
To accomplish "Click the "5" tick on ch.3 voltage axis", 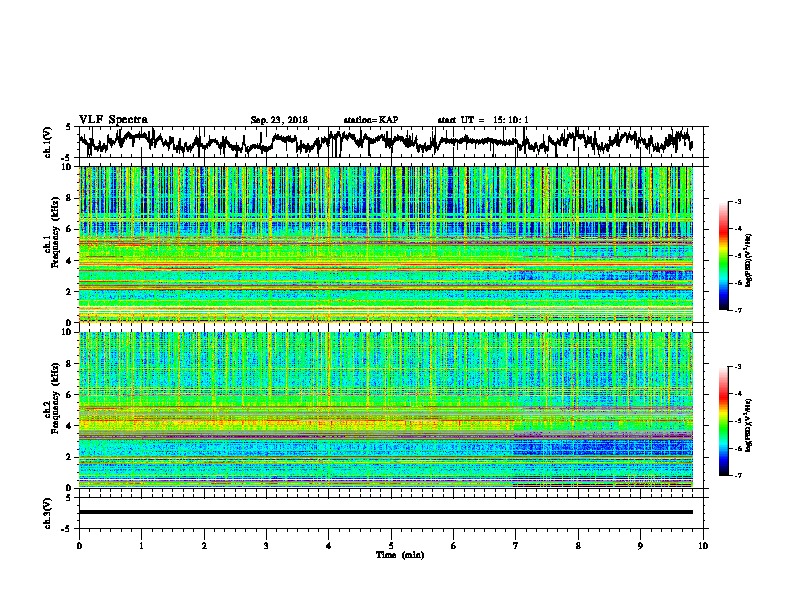I will click(x=69, y=497).
